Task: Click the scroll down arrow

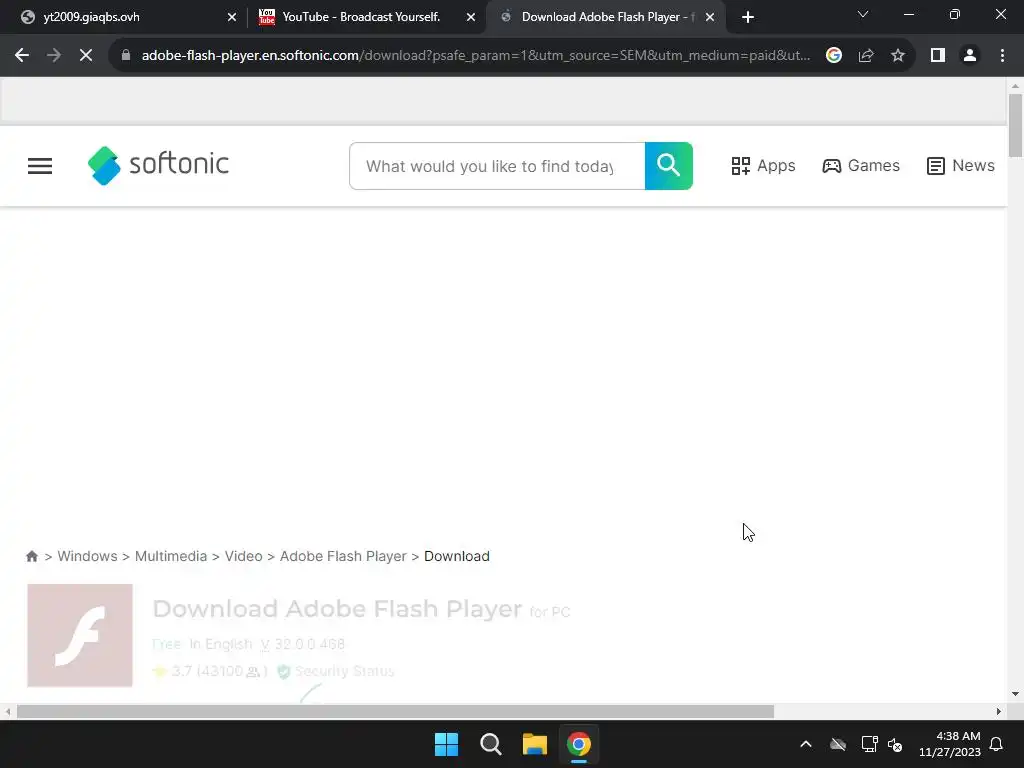Action: point(1015,694)
